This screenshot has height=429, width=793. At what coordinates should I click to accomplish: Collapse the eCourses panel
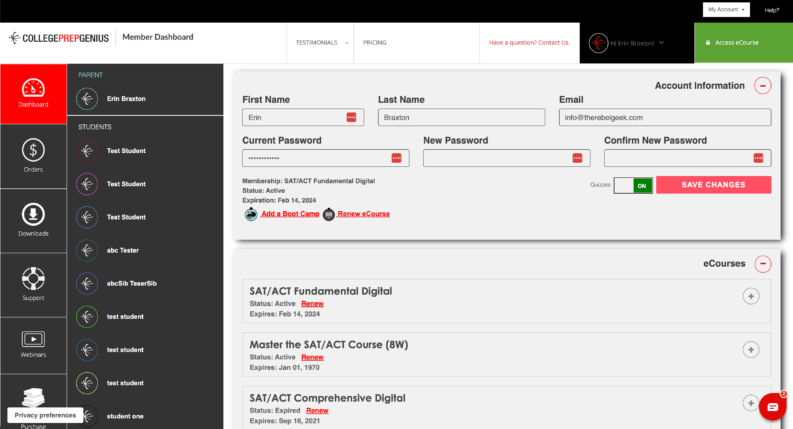763,264
